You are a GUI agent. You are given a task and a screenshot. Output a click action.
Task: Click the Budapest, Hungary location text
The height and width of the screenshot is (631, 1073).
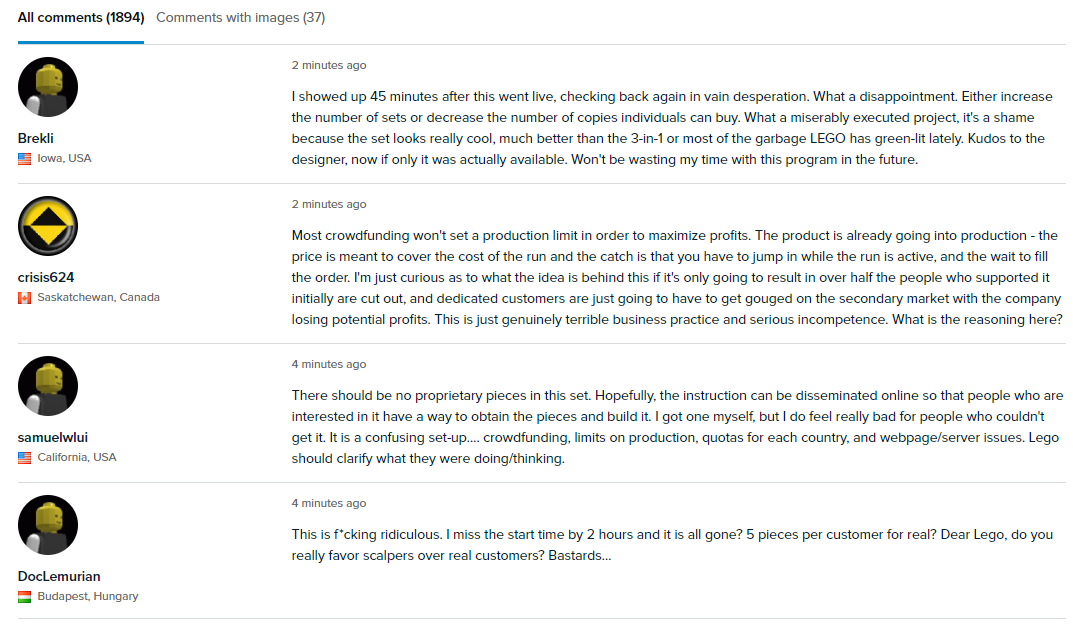pyautogui.click(x=88, y=596)
